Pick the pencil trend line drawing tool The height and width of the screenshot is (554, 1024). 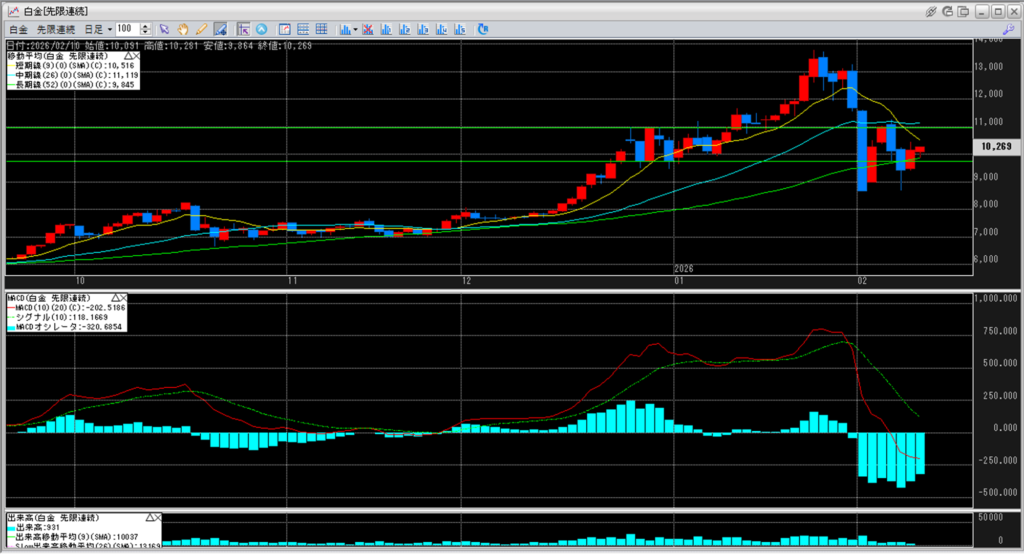(201, 29)
